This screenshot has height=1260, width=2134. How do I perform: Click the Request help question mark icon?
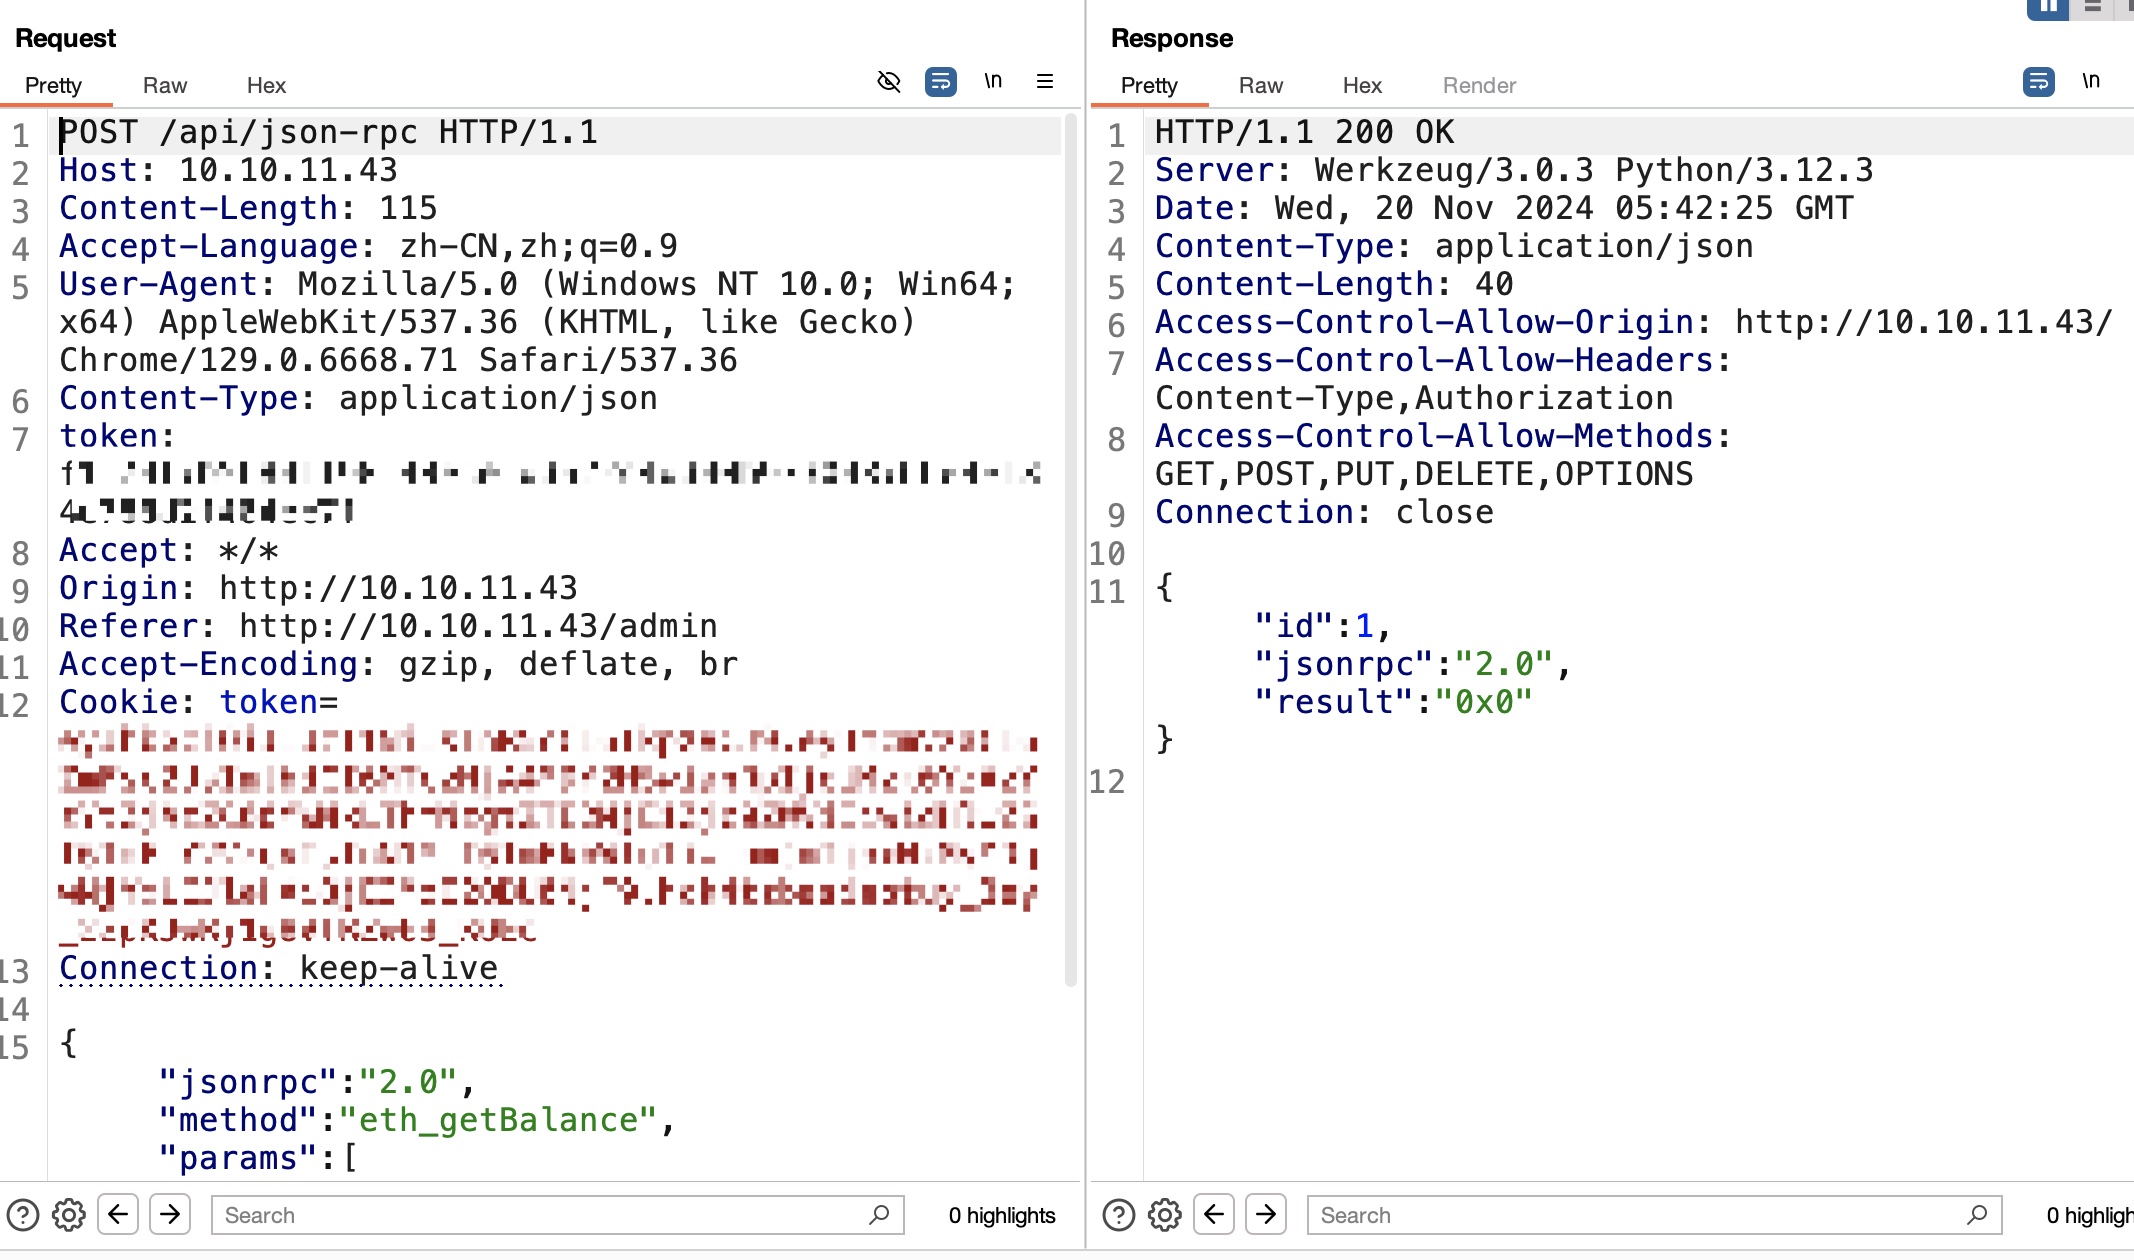click(22, 1215)
